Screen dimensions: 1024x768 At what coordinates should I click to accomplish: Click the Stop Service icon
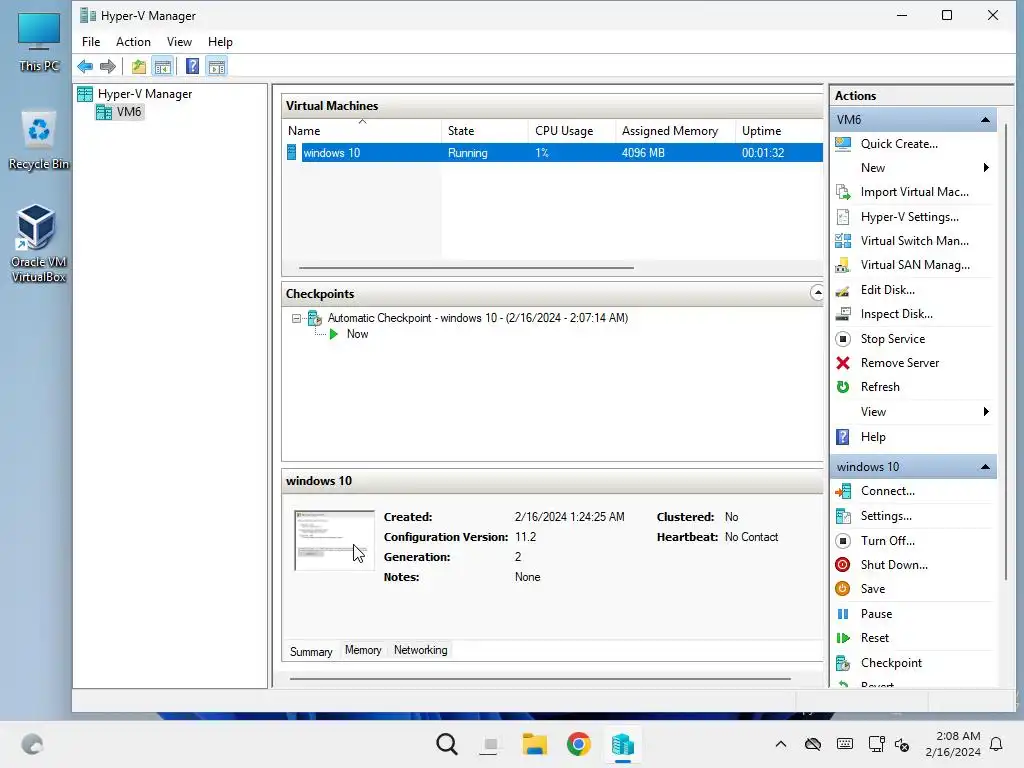(843, 339)
